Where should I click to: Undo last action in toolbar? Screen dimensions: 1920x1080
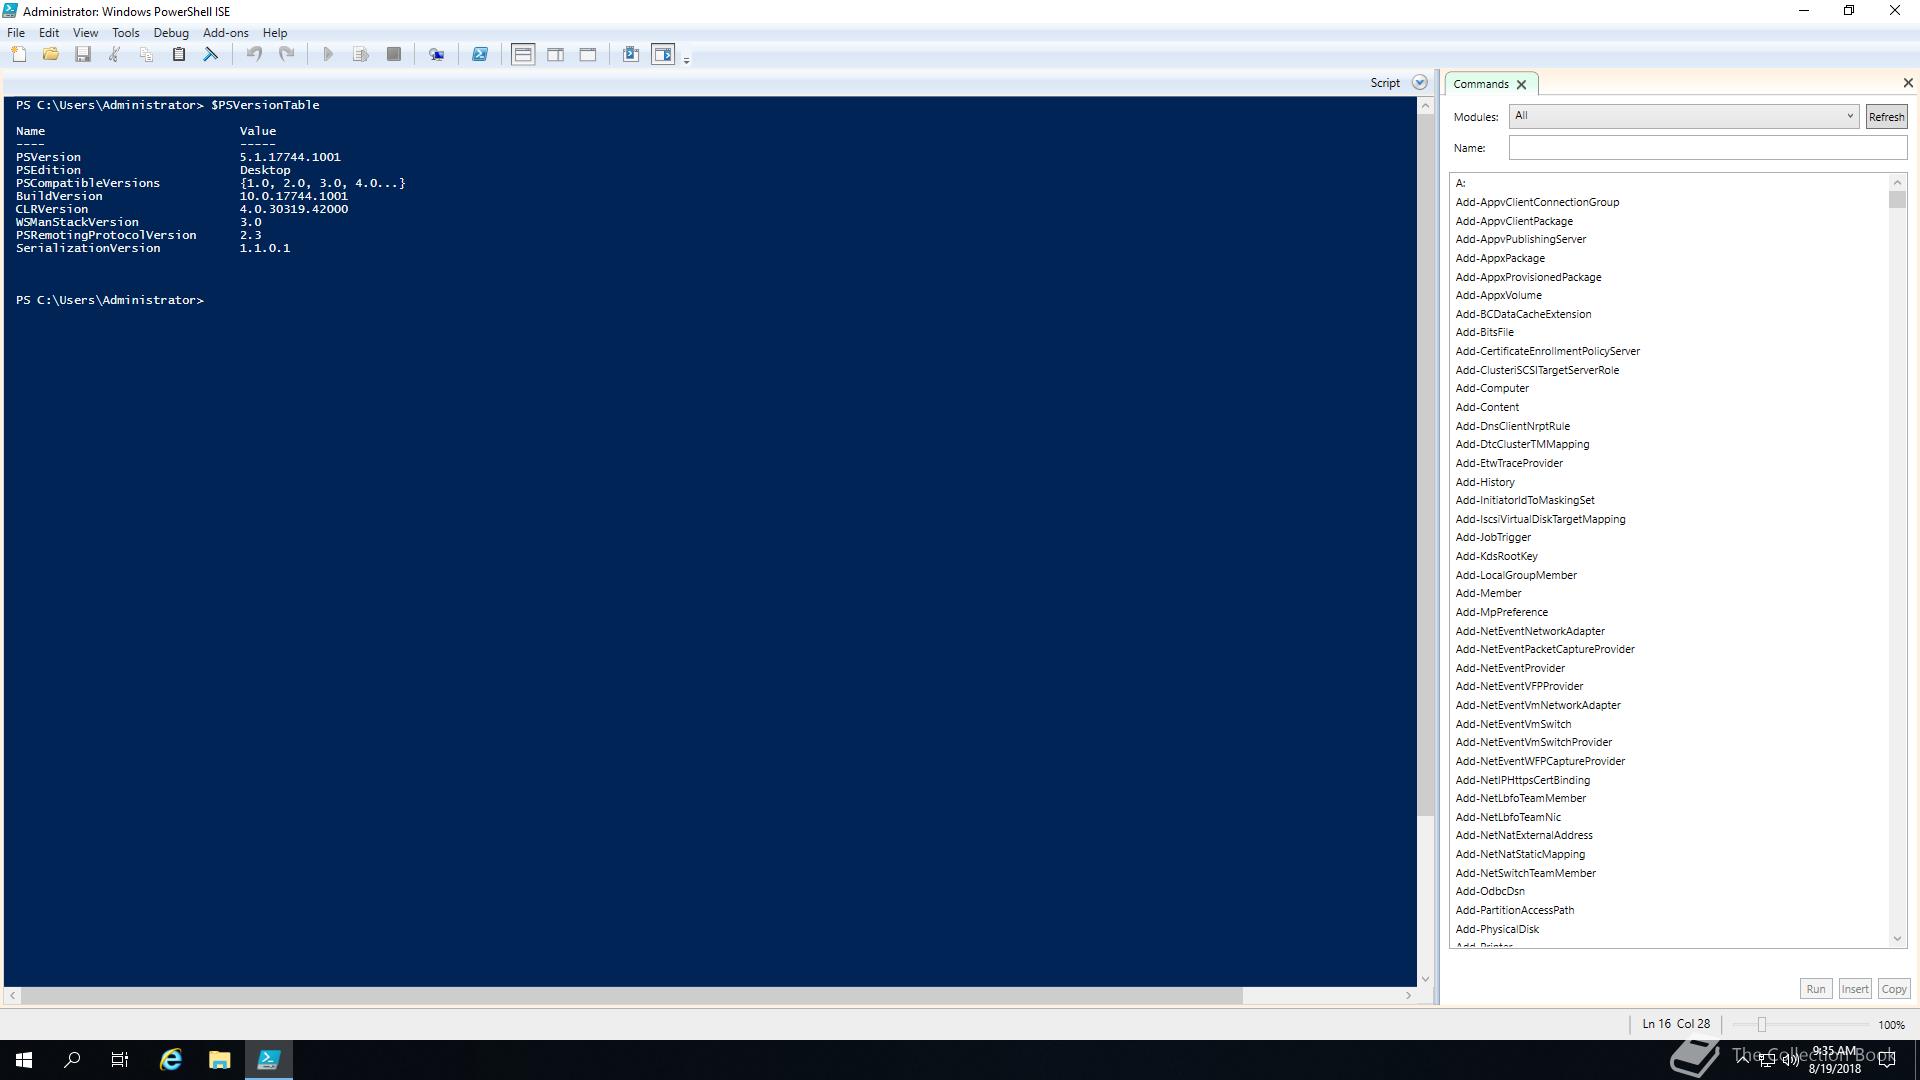click(x=254, y=55)
